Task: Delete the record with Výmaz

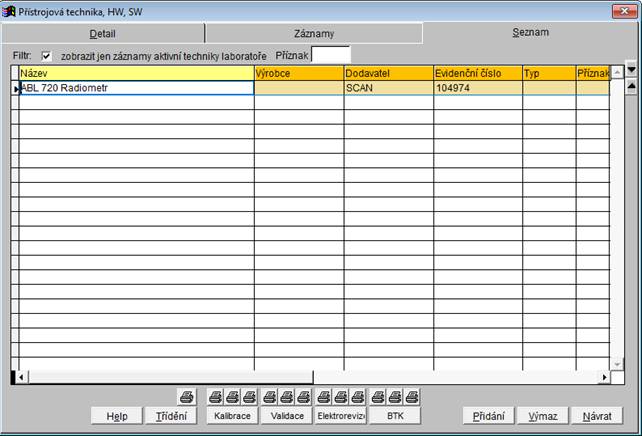Action: (x=543, y=416)
